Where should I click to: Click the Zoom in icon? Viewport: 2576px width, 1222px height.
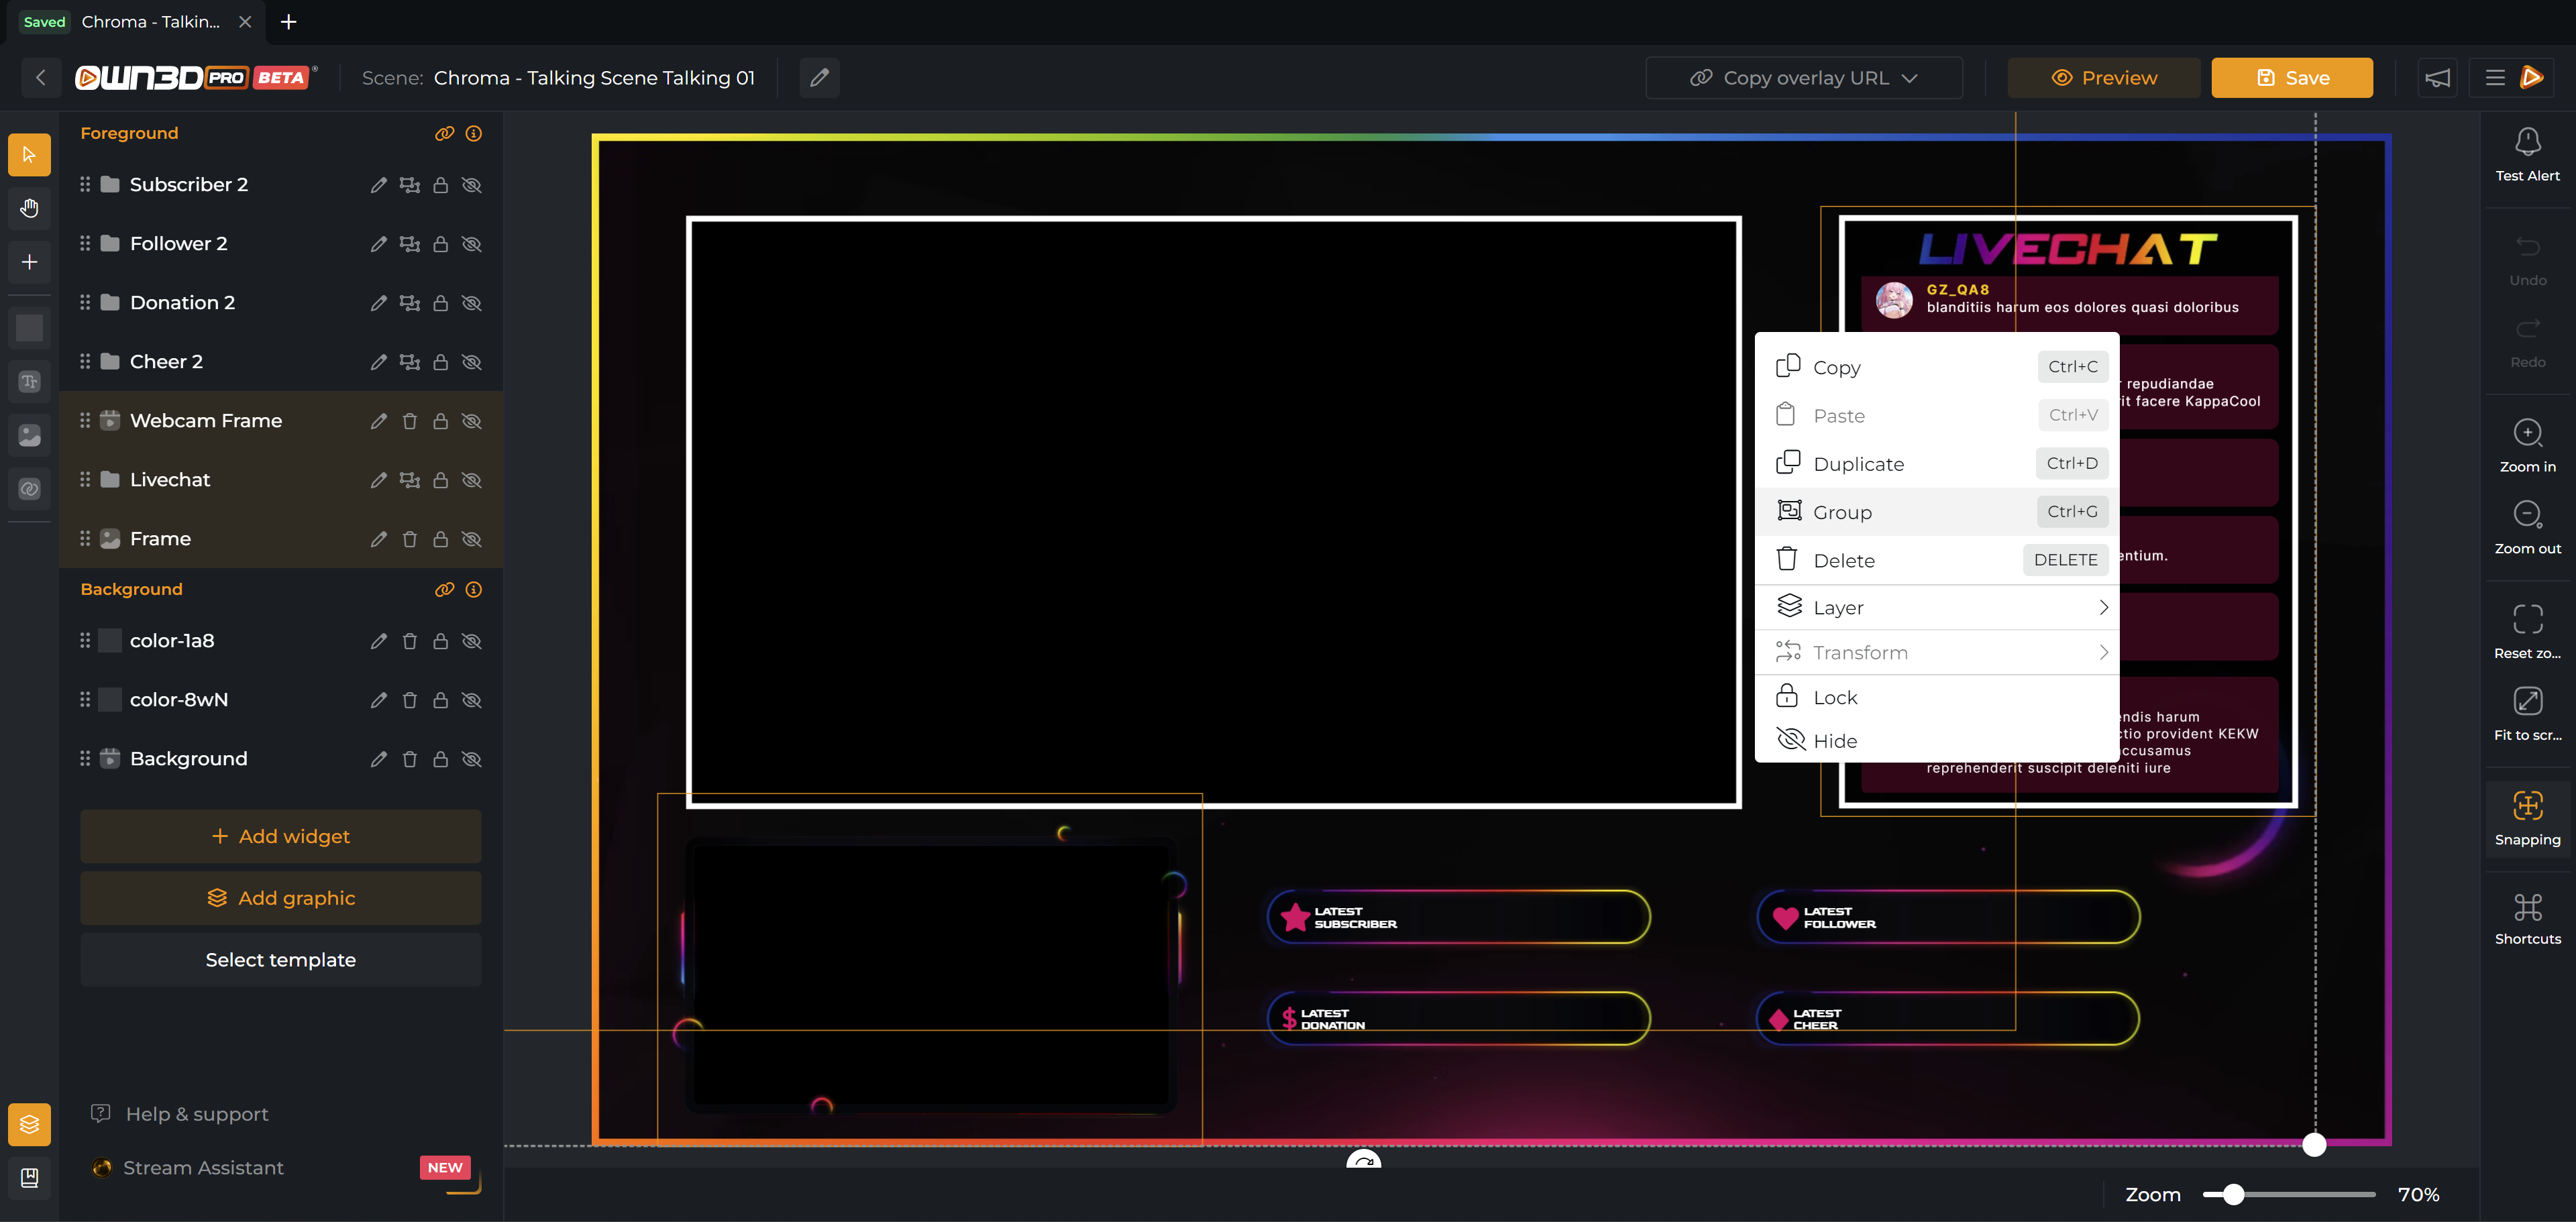[2527, 433]
